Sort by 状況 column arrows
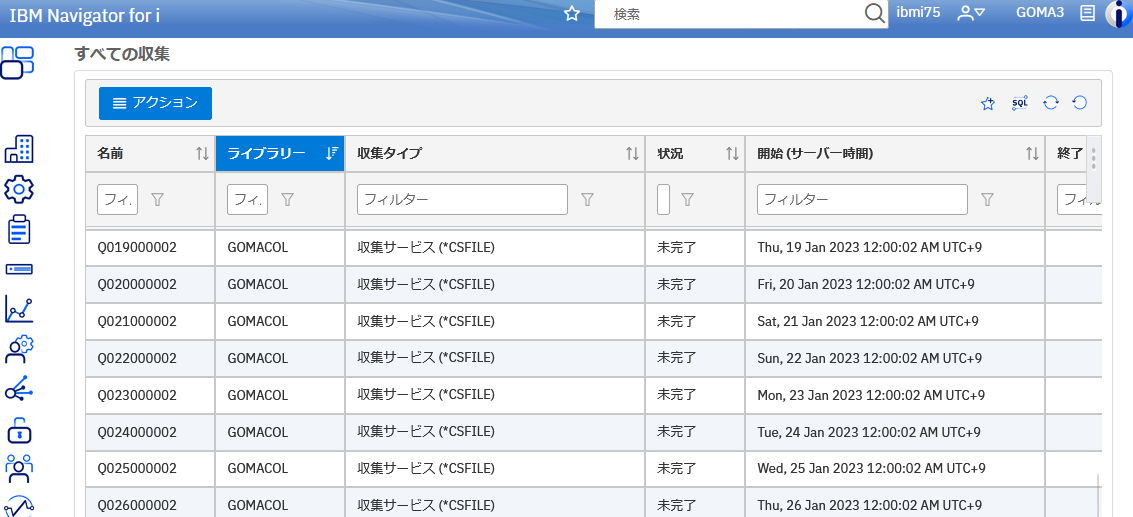Viewport: 1133px width, 517px height. pos(733,153)
